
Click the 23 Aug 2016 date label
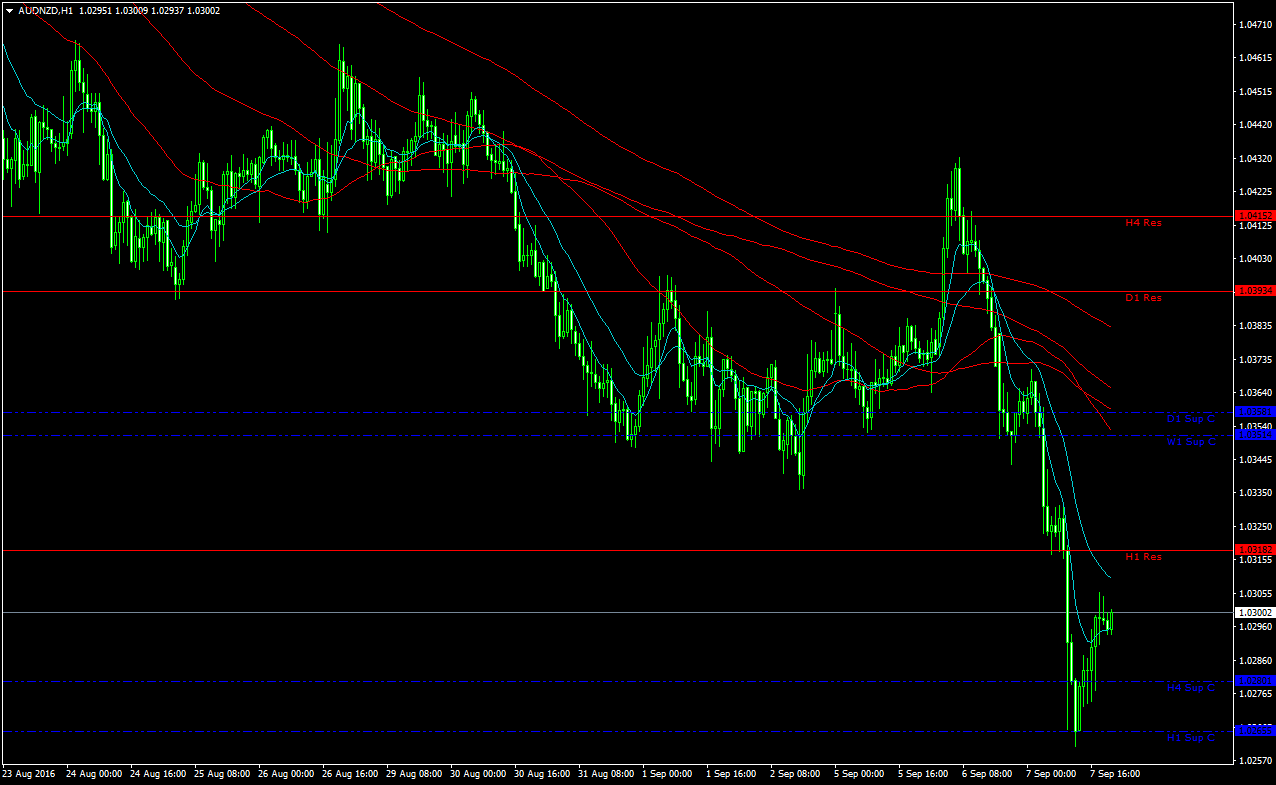coord(28,774)
